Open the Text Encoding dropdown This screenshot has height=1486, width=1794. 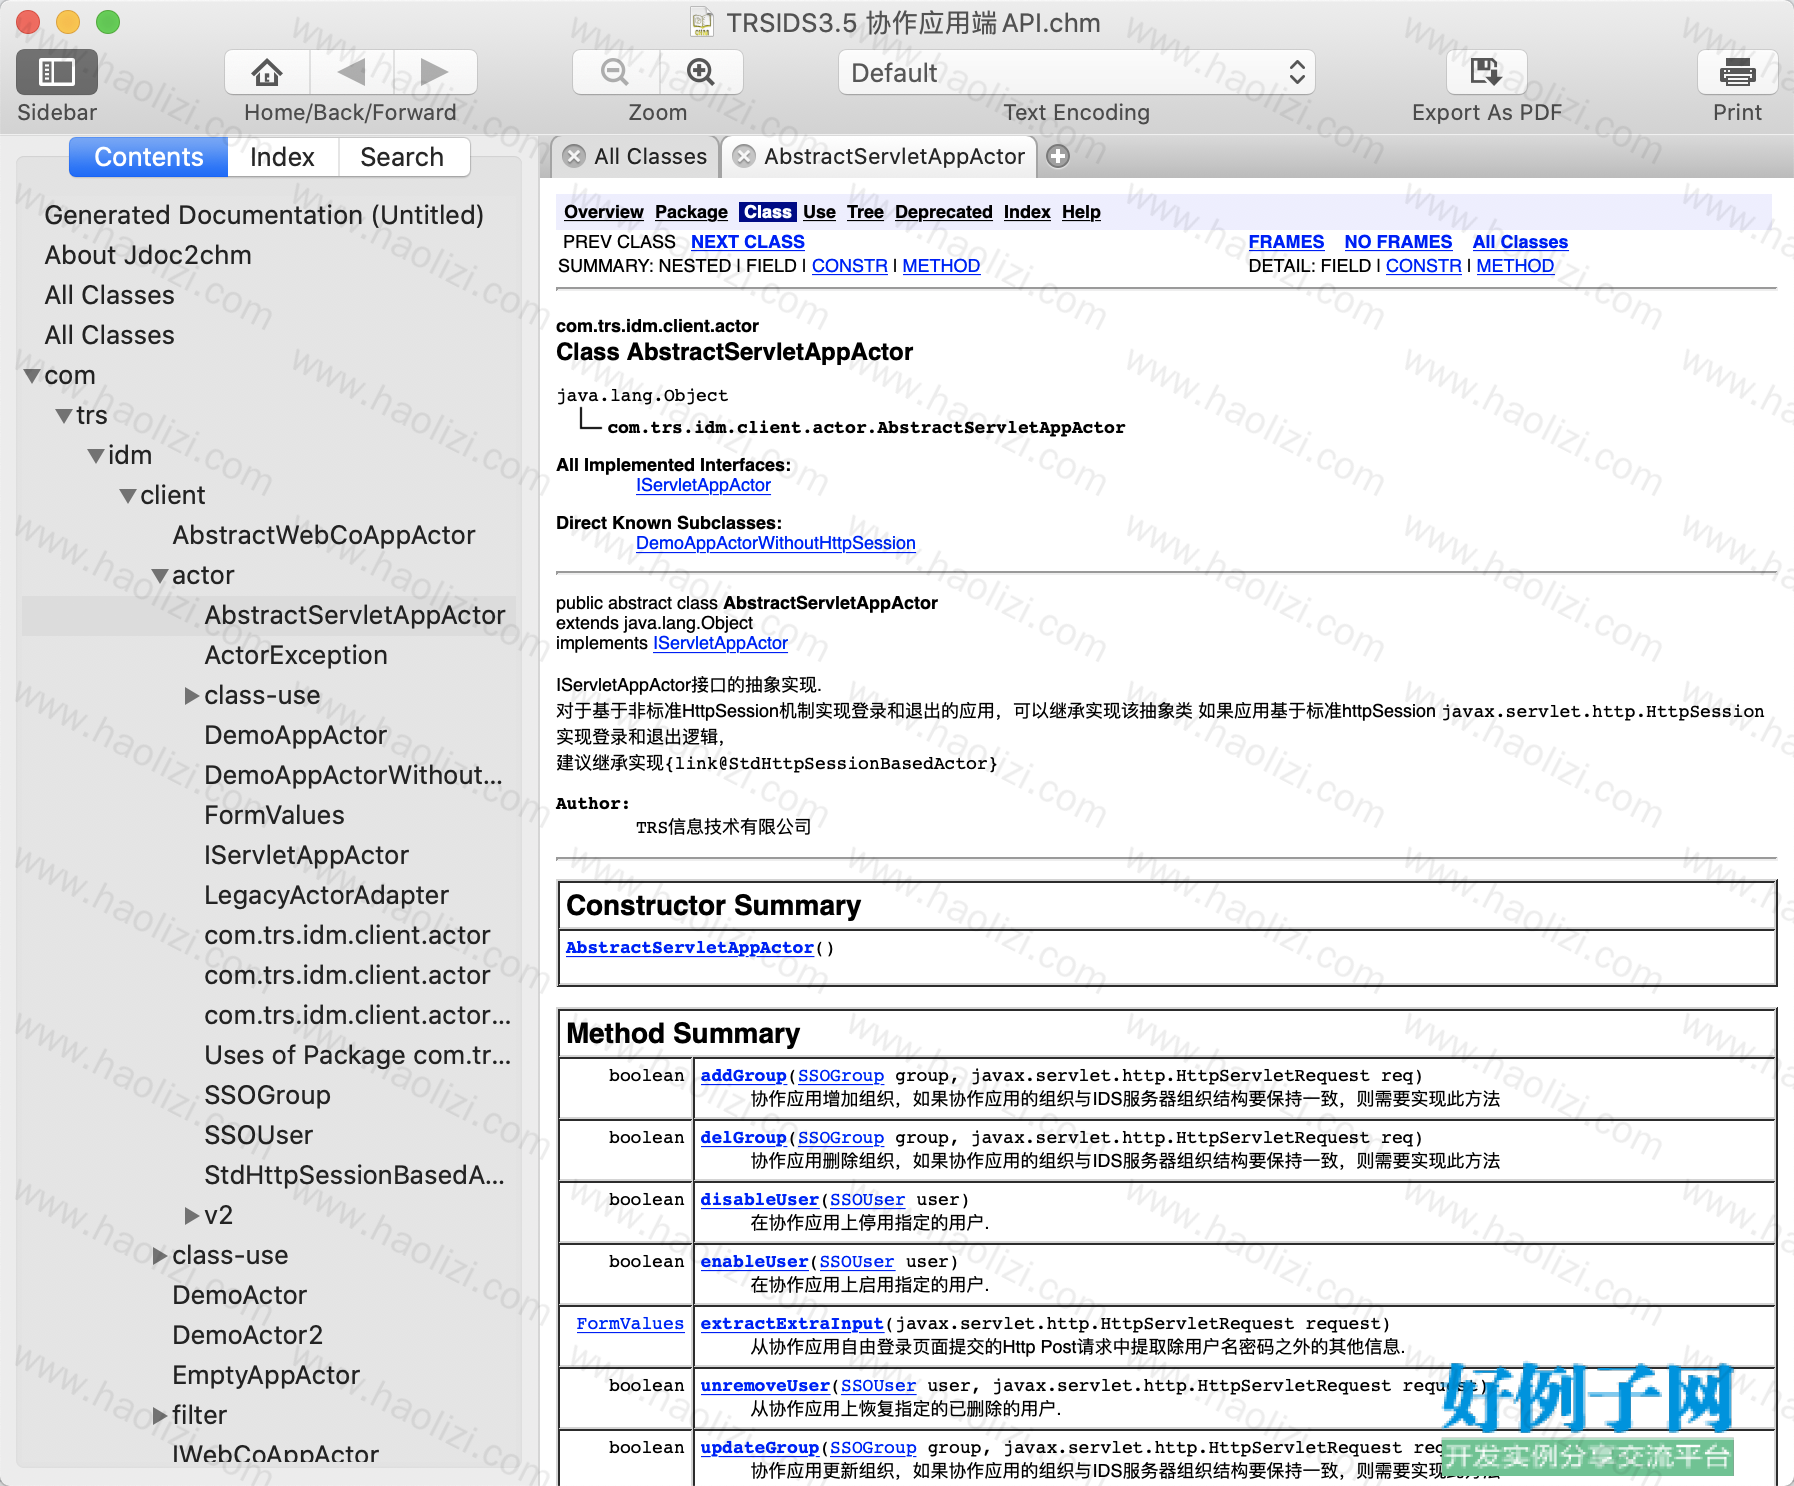[x=1076, y=72]
